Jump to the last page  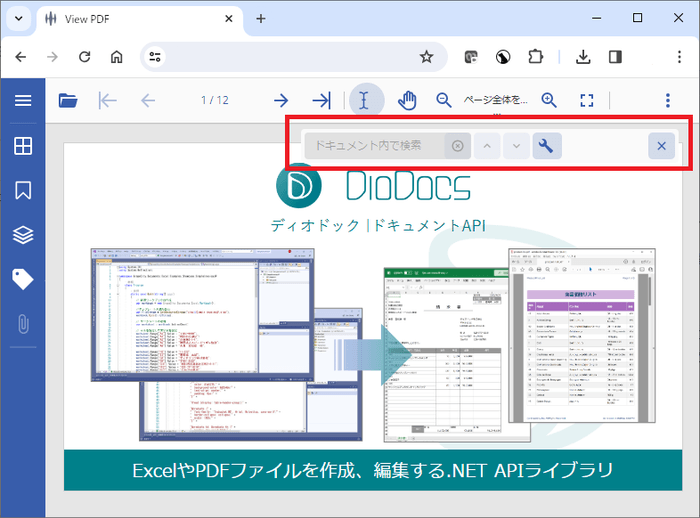321,100
